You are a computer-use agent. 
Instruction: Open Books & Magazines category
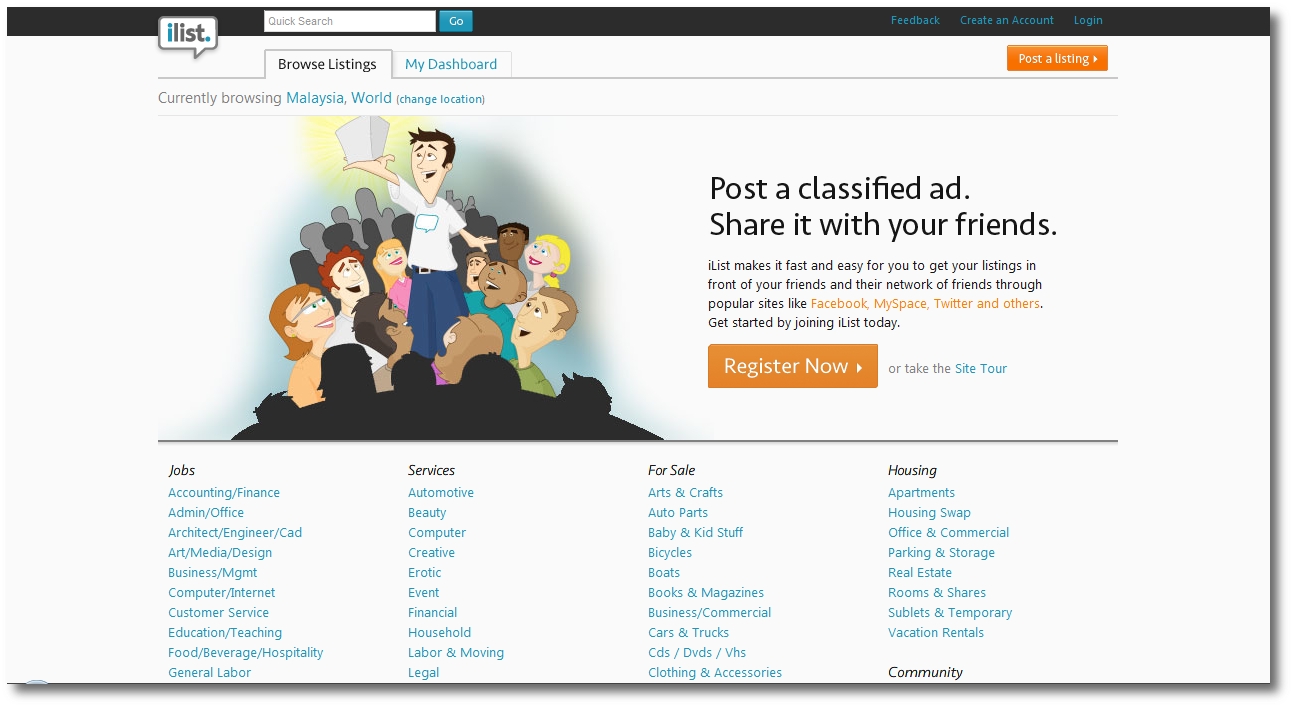tap(706, 593)
